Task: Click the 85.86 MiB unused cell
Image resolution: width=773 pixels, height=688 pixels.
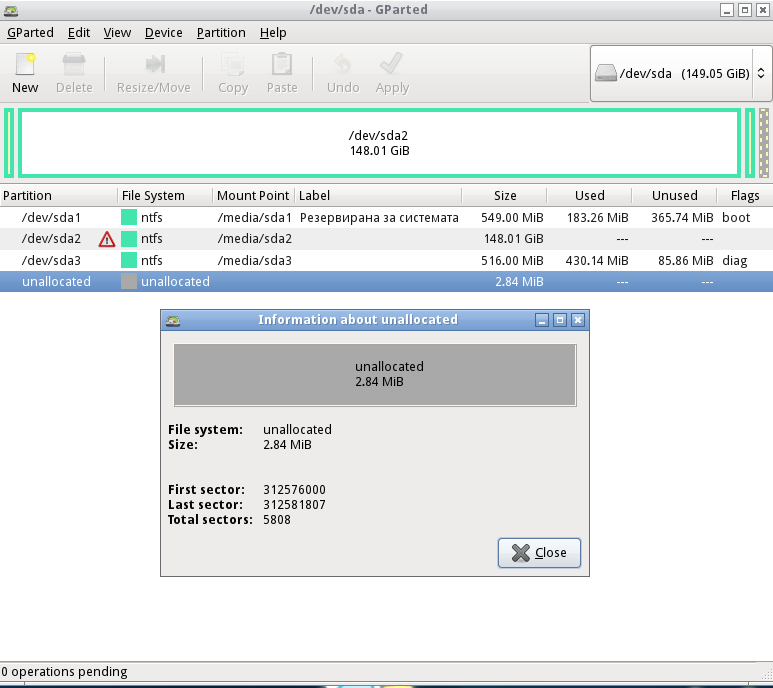Action: 686,260
